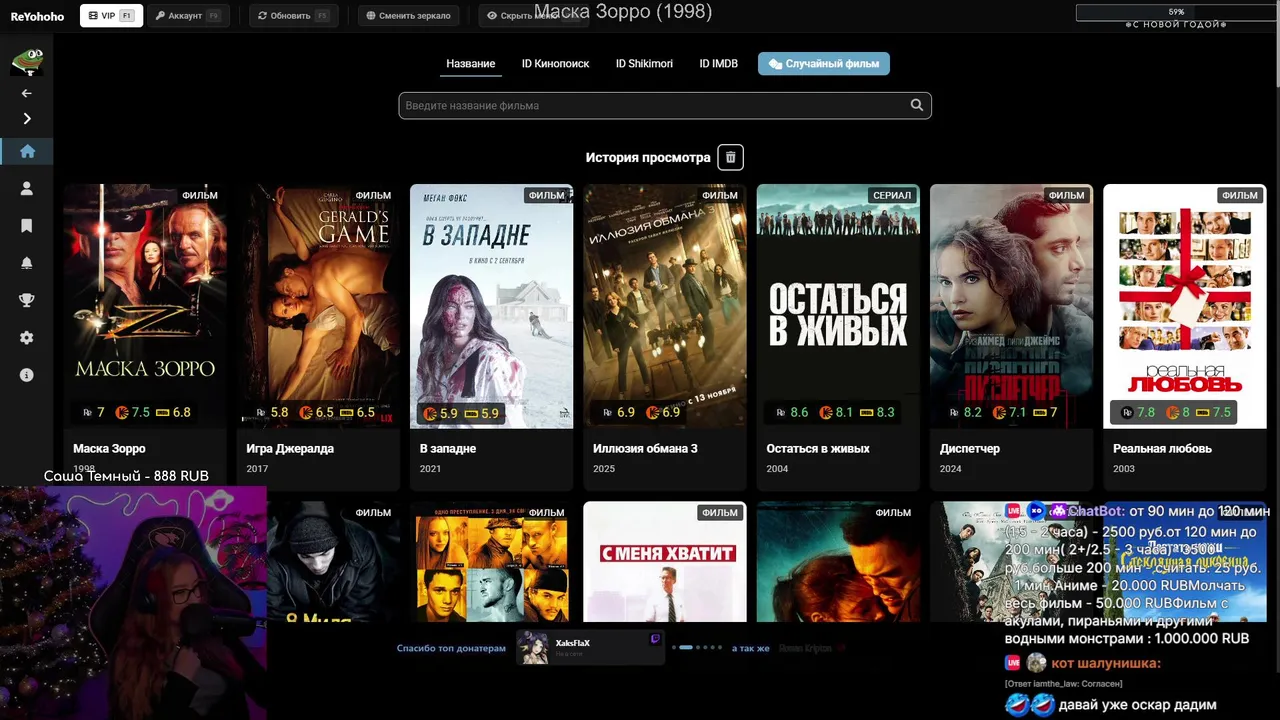The height and width of the screenshot is (720, 1280).
Task: Click the year 2004 under Остаться в живых
Action: click(777, 469)
